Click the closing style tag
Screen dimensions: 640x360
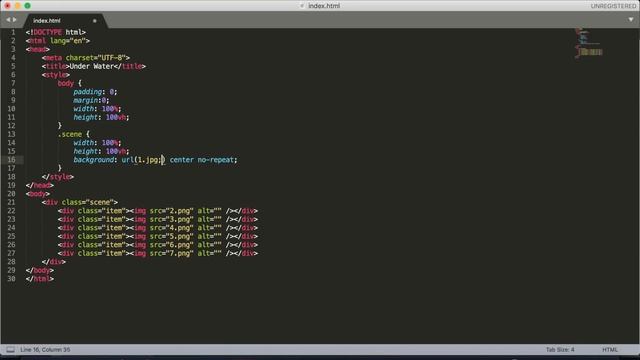click(x=58, y=177)
